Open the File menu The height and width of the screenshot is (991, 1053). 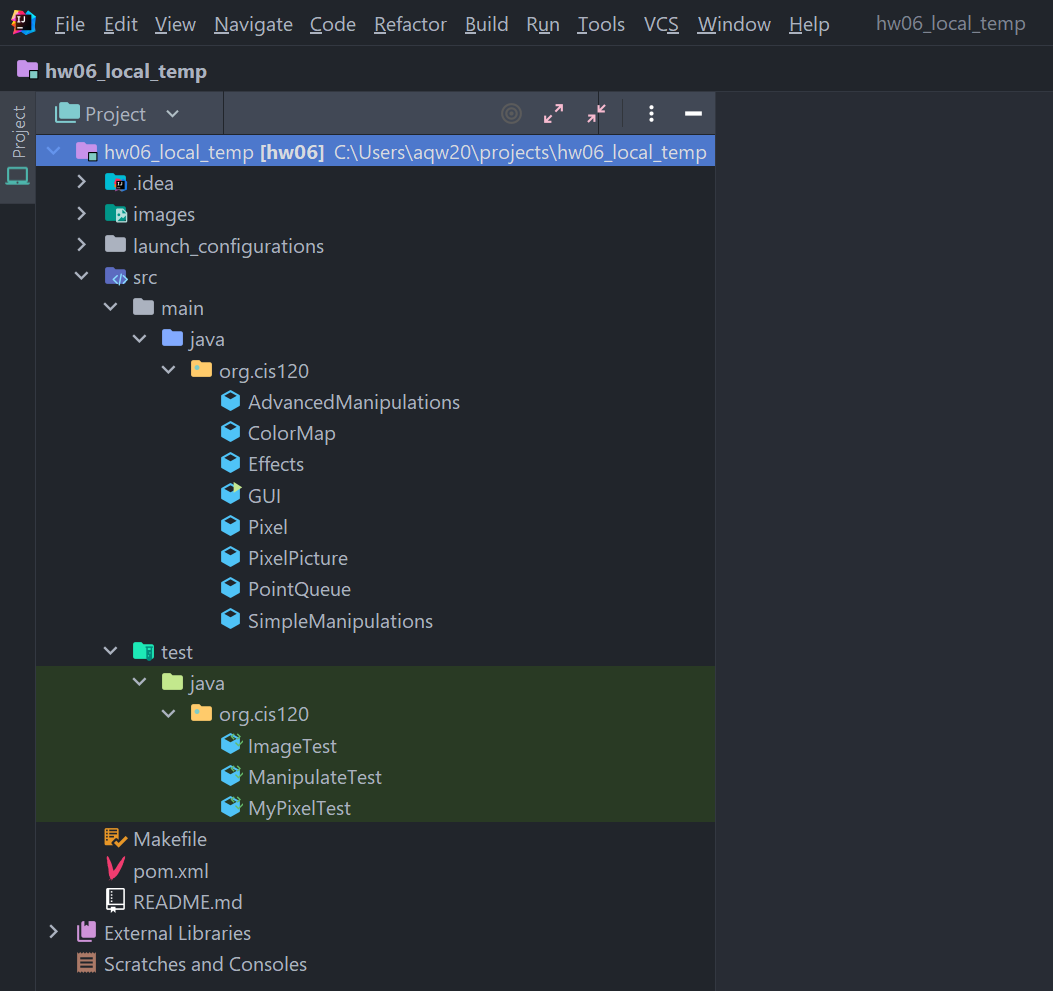coord(70,24)
